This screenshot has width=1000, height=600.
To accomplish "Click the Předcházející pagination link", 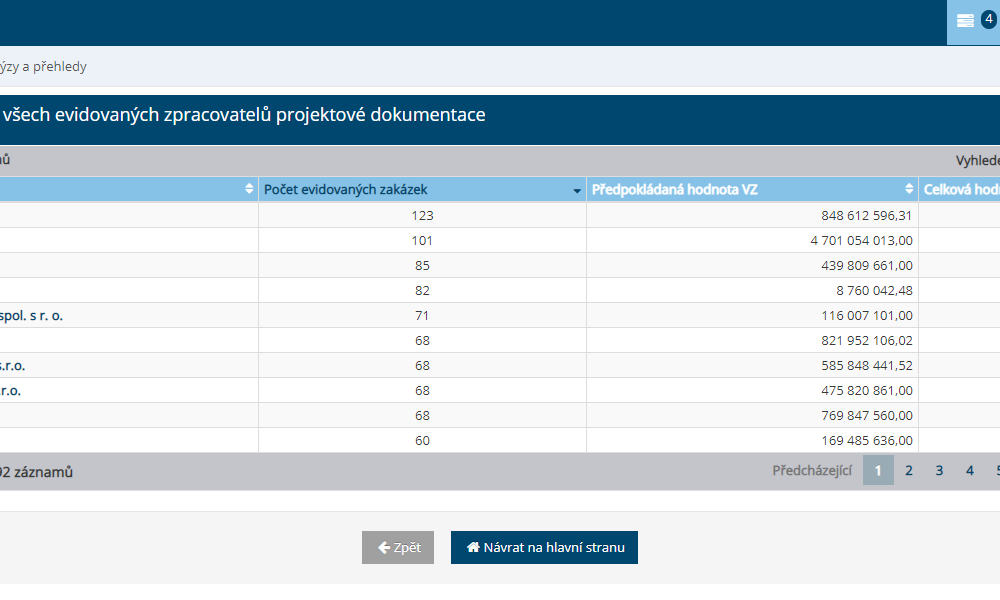I will coord(812,470).
